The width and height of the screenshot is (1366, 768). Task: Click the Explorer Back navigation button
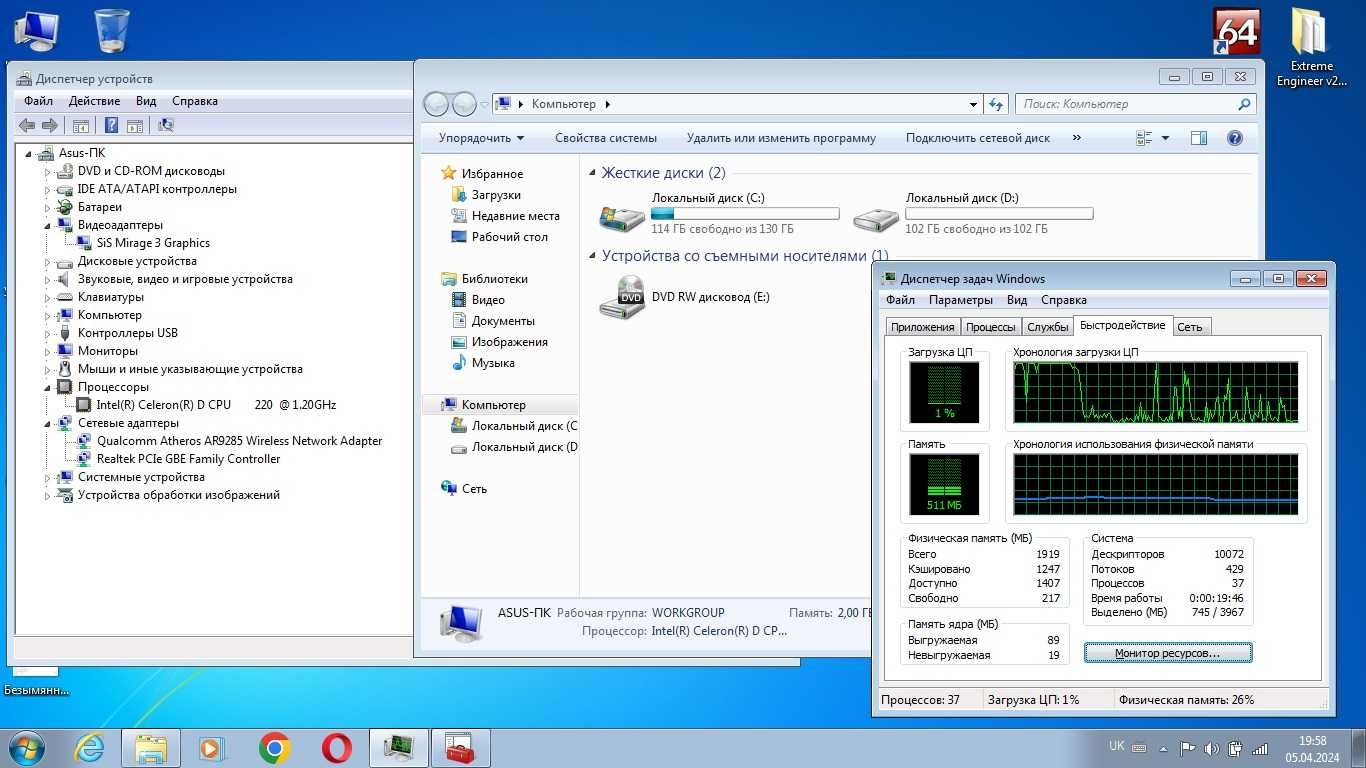[x=436, y=104]
